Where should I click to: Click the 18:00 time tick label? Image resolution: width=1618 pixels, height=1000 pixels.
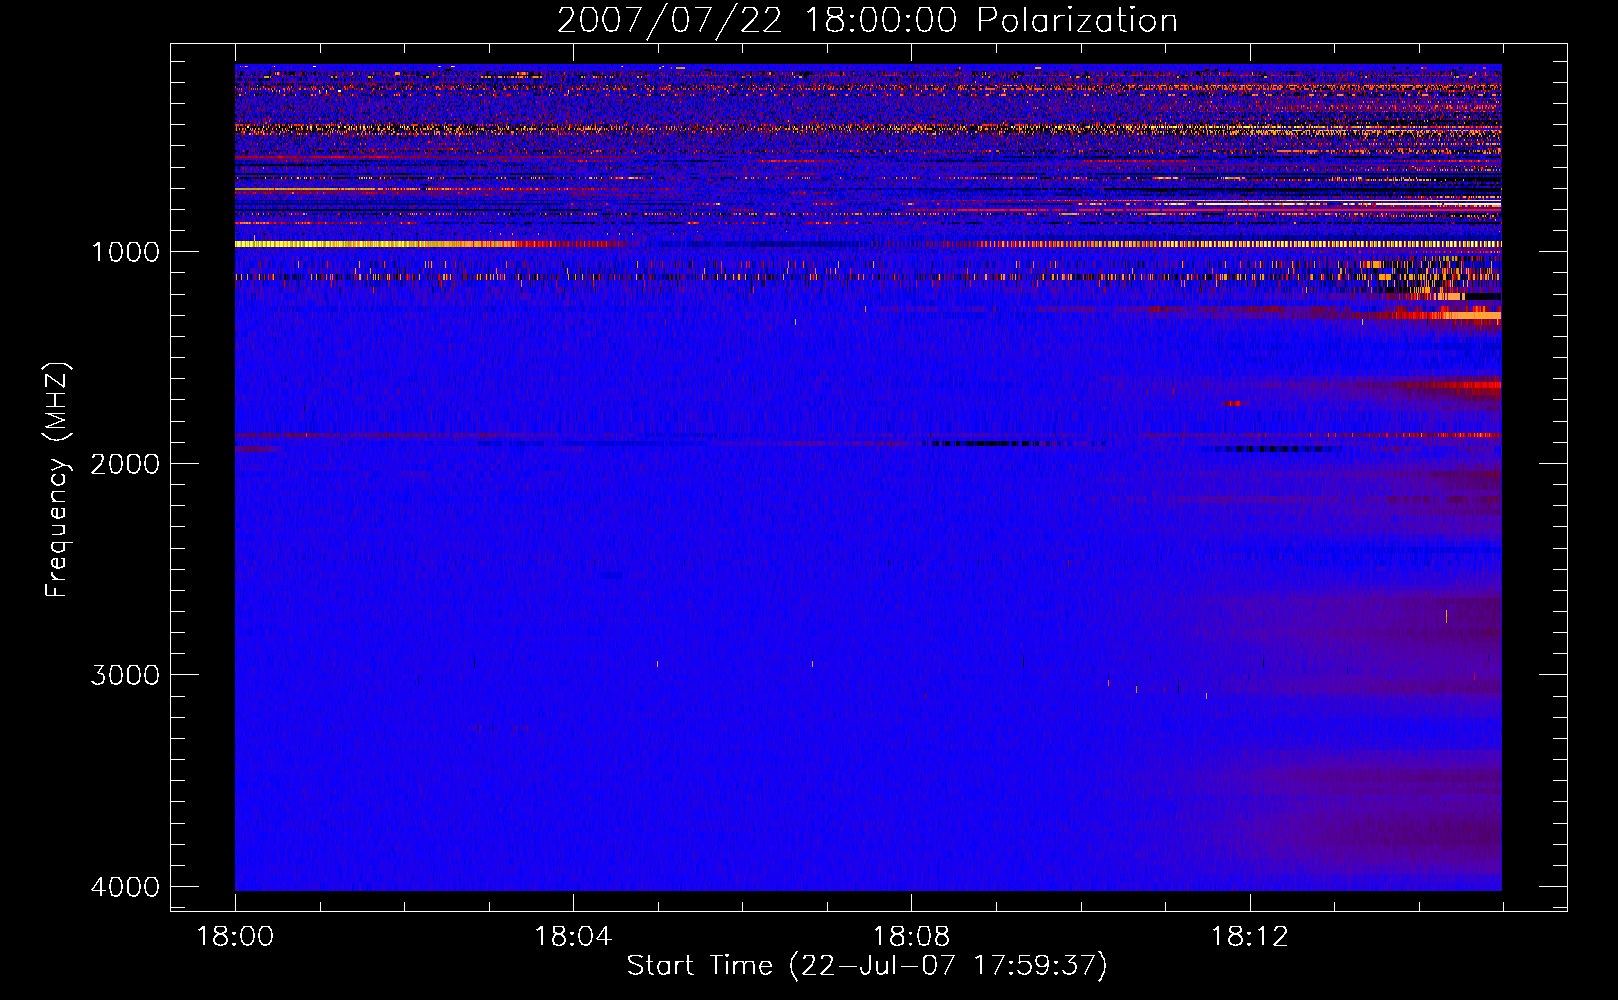(x=235, y=937)
